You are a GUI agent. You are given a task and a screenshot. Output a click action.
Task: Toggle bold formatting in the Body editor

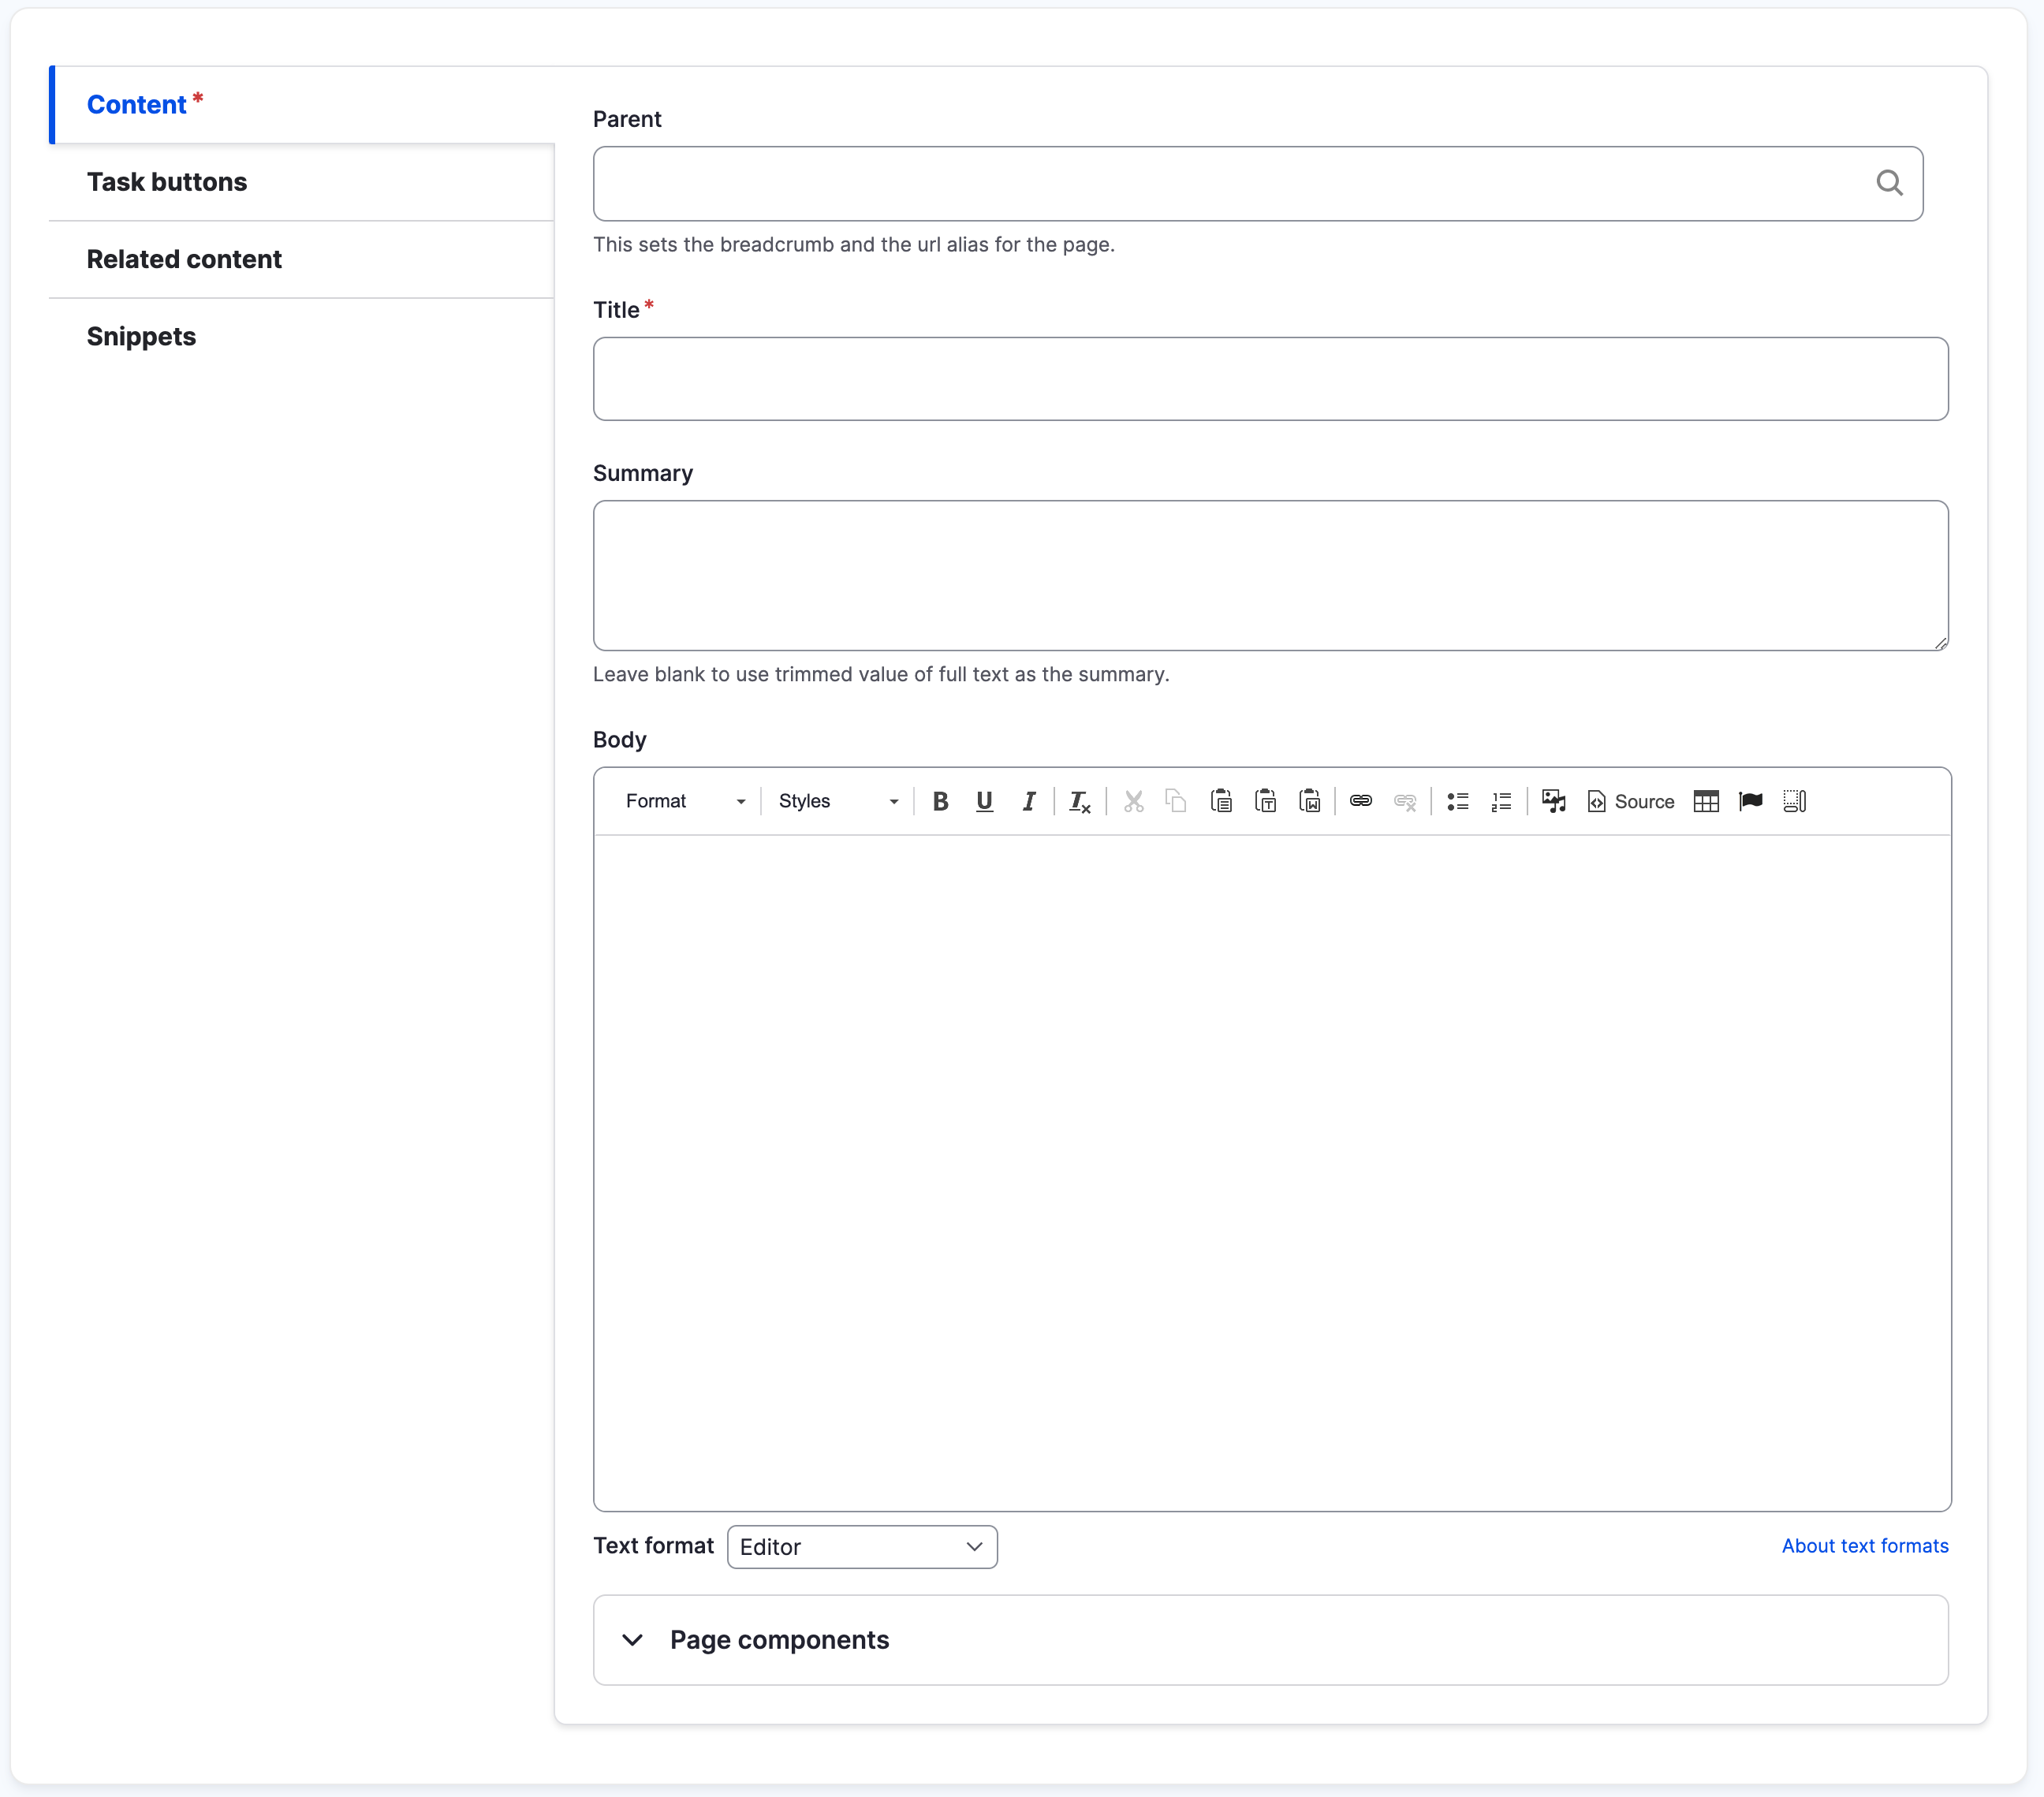[940, 801]
